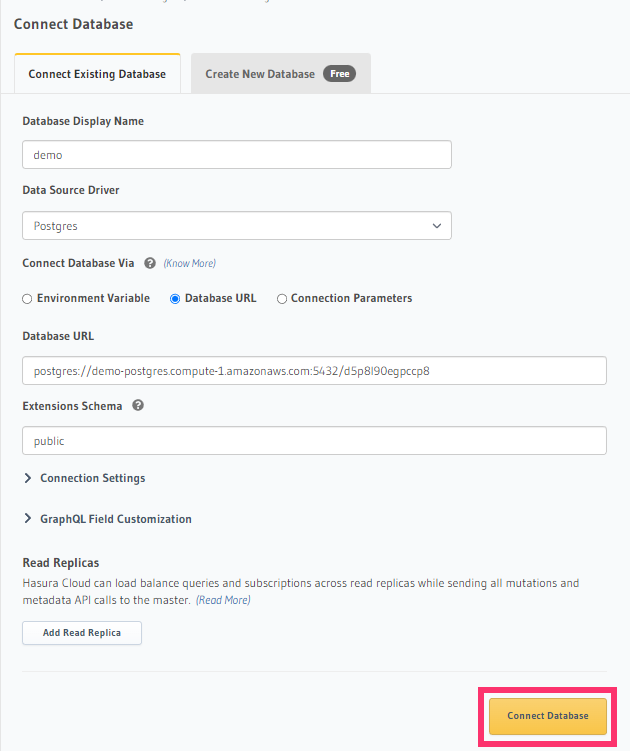This screenshot has height=751, width=630.
Task: Select the Database URL radio option
Action: tap(175, 298)
